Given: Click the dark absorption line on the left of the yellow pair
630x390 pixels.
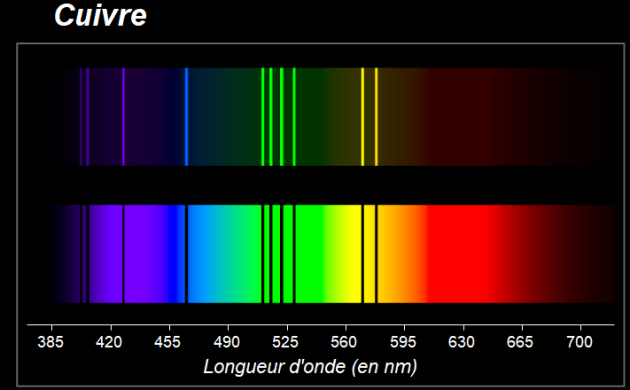Looking at the screenshot, I should click(362, 254).
